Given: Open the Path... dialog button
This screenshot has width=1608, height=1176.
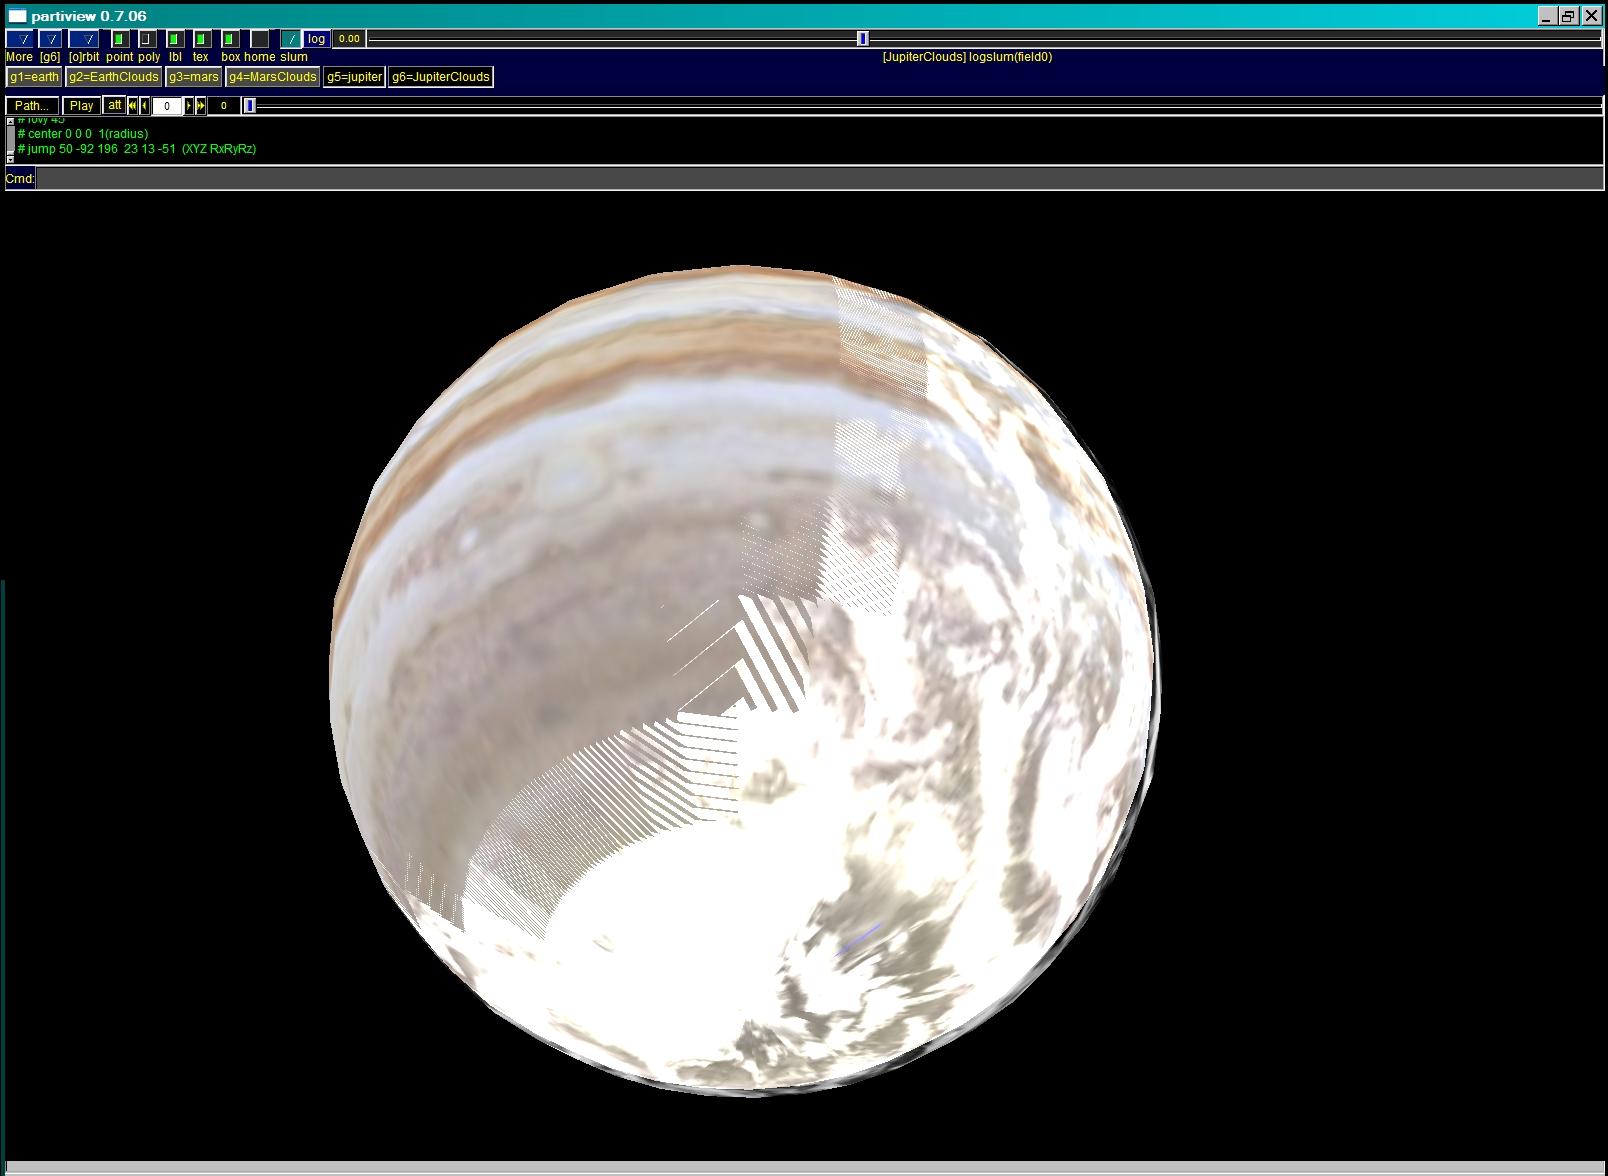Looking at the screenshot, I should [32, 105].
